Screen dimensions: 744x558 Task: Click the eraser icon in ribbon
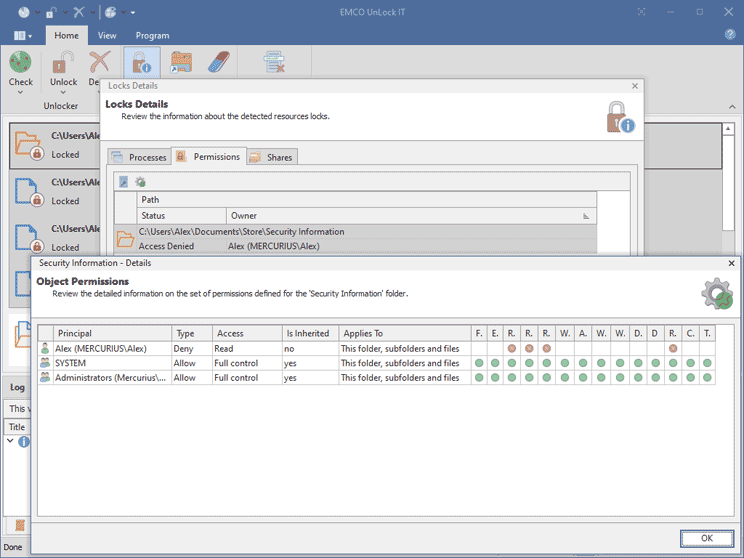(219, 63)
